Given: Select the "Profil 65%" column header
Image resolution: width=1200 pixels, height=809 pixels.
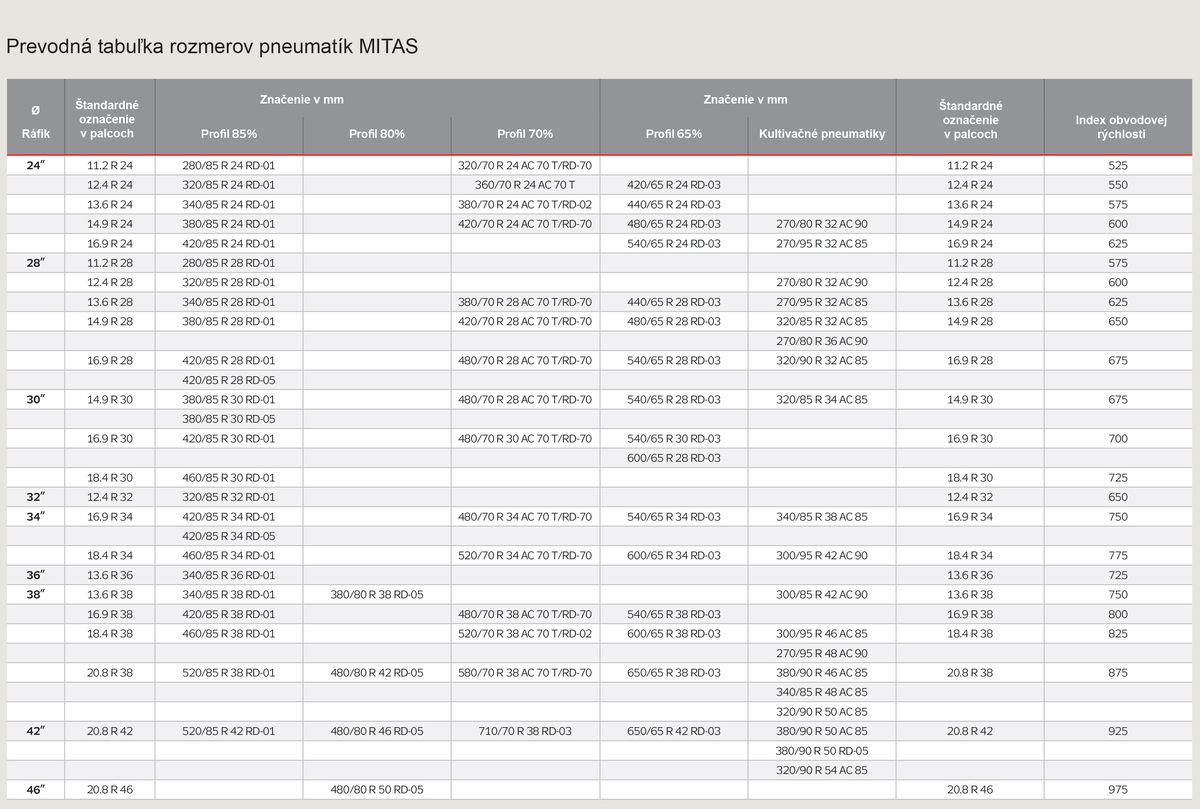Looking at the screenshot, I should point(673,134).
